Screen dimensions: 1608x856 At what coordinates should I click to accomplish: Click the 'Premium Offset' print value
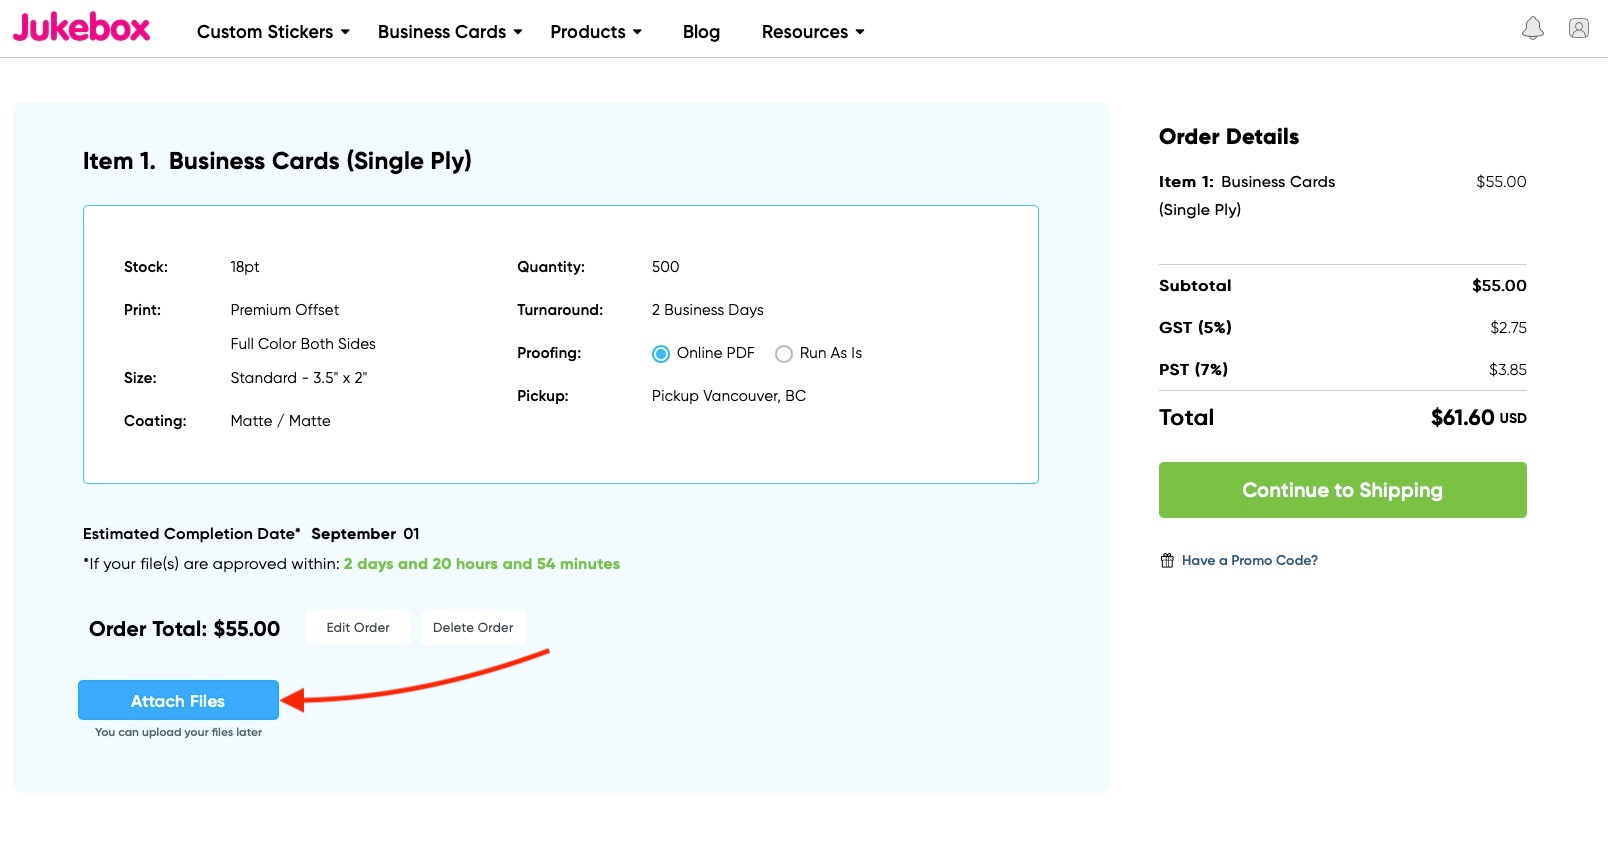[285, 310]
